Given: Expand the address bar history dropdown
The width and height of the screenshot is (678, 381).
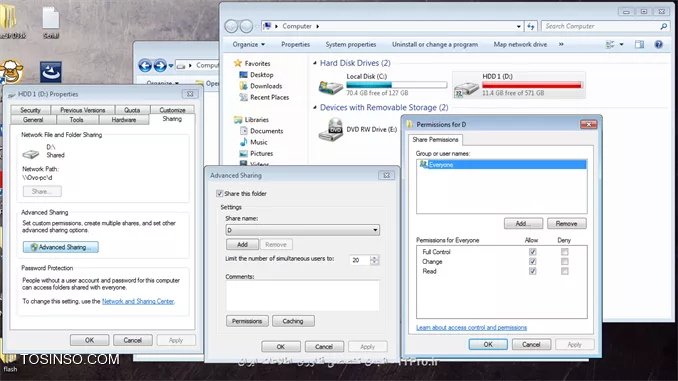Looking at the screenshot, I should [x=518, y=26].
